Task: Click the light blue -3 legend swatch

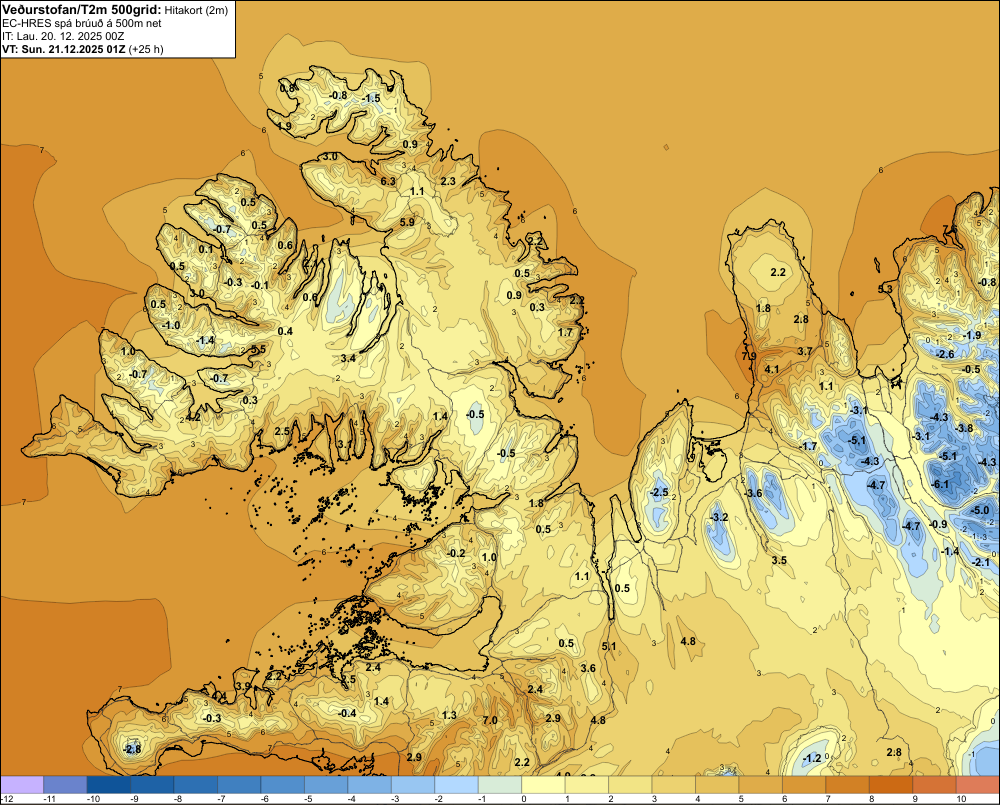Action: point(413,785)
